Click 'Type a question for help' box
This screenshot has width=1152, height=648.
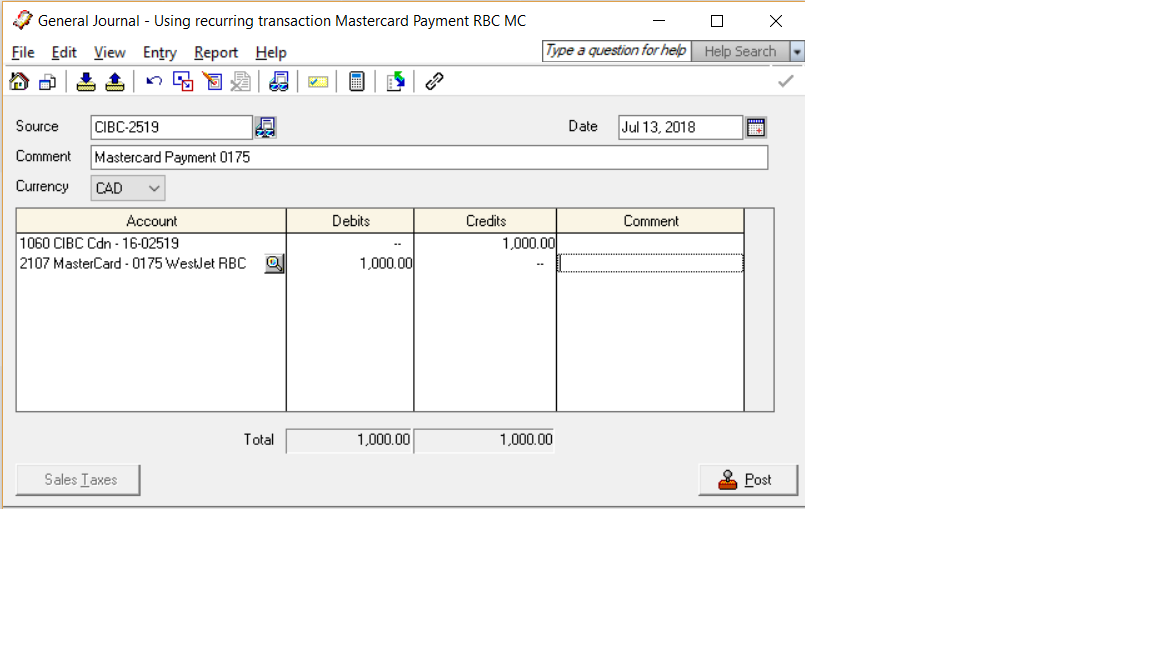coord(616,51)
